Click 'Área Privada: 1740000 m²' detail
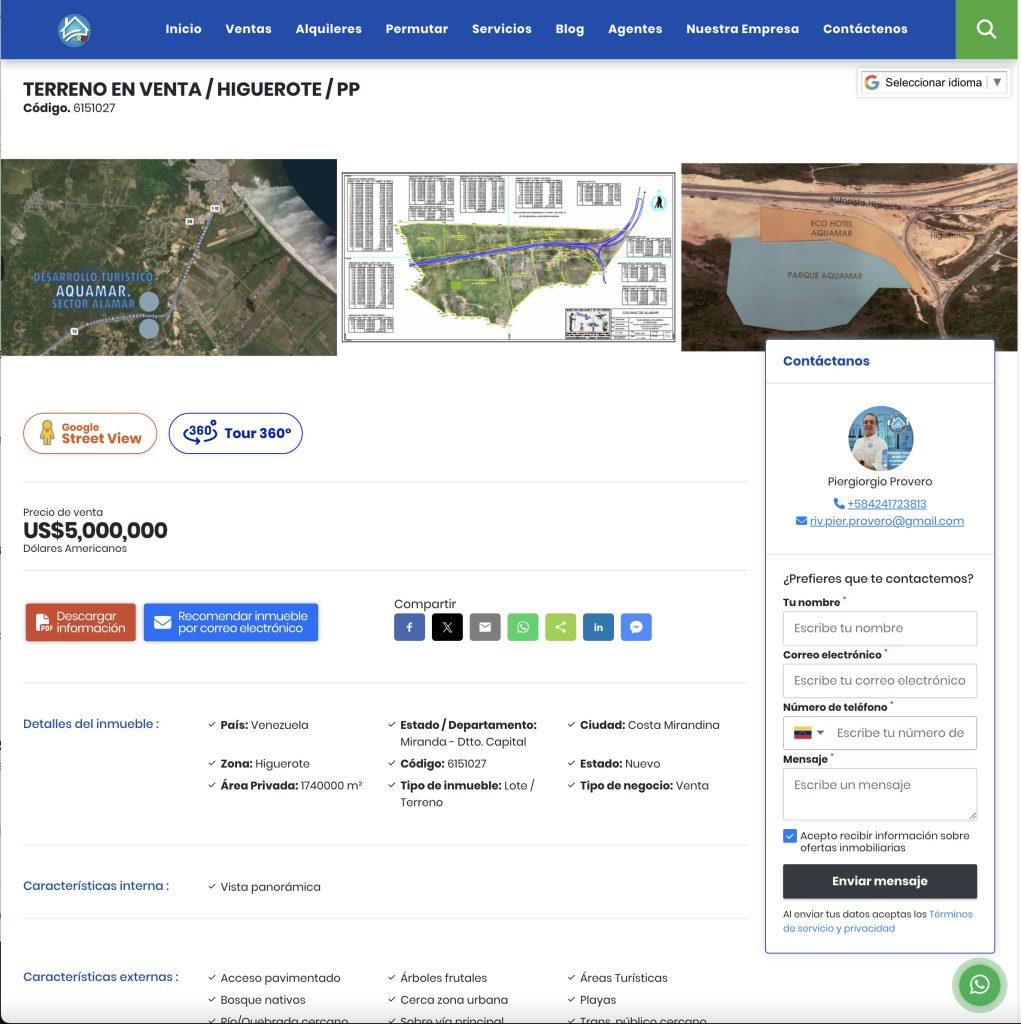Viewport: 1021px width, 1024px height. [291, 786]
